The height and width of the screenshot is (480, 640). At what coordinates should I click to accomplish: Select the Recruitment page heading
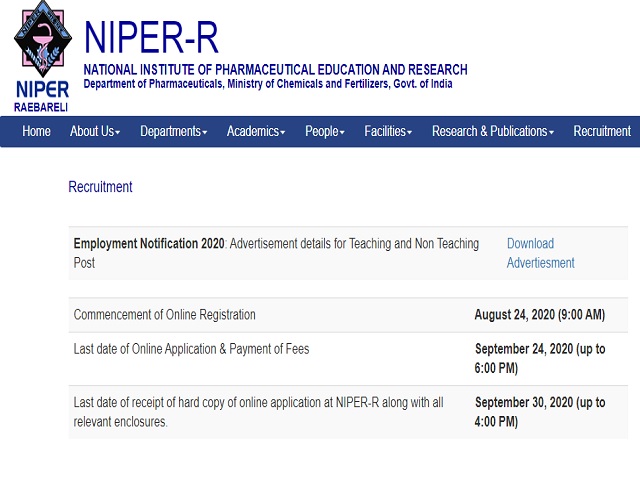[100, 187]
